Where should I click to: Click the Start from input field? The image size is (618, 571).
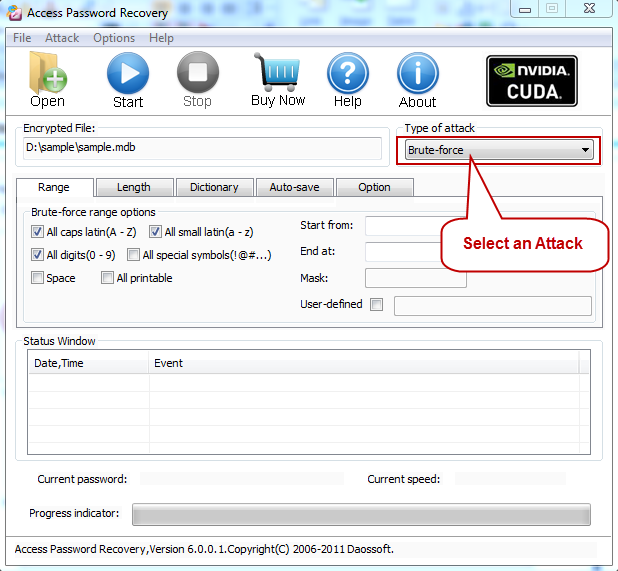coord(403,226)
